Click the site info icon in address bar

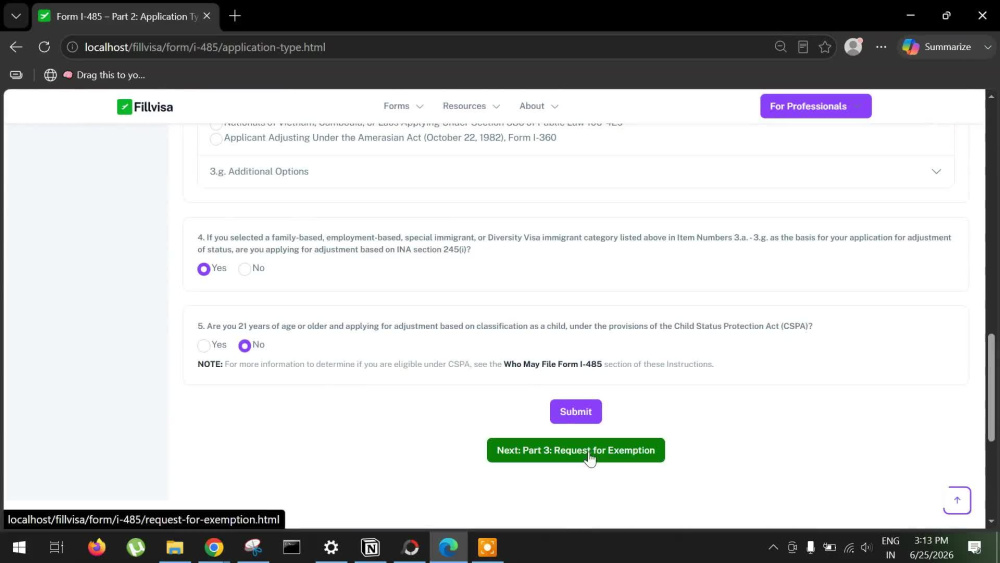[73, 47]
